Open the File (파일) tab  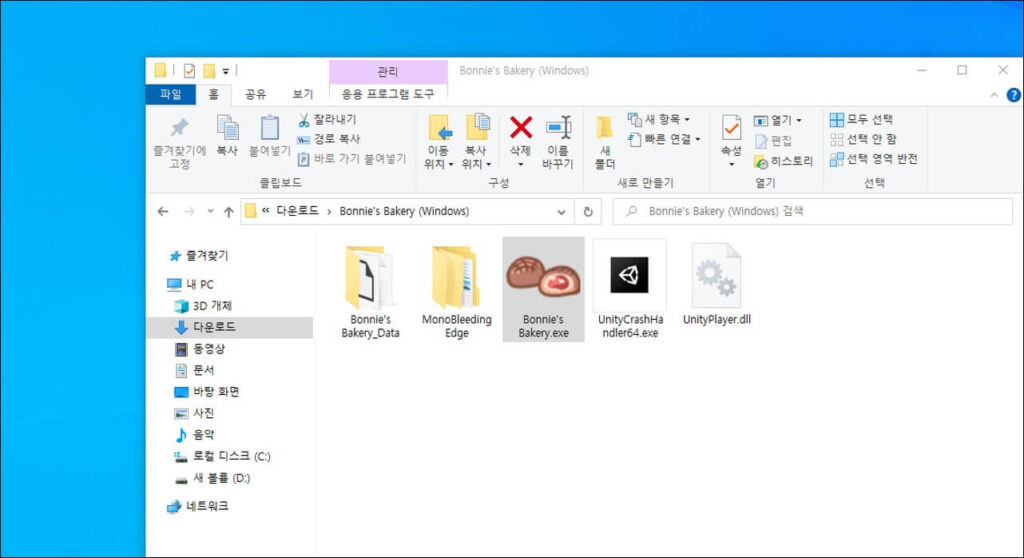[x=170, y=94]
